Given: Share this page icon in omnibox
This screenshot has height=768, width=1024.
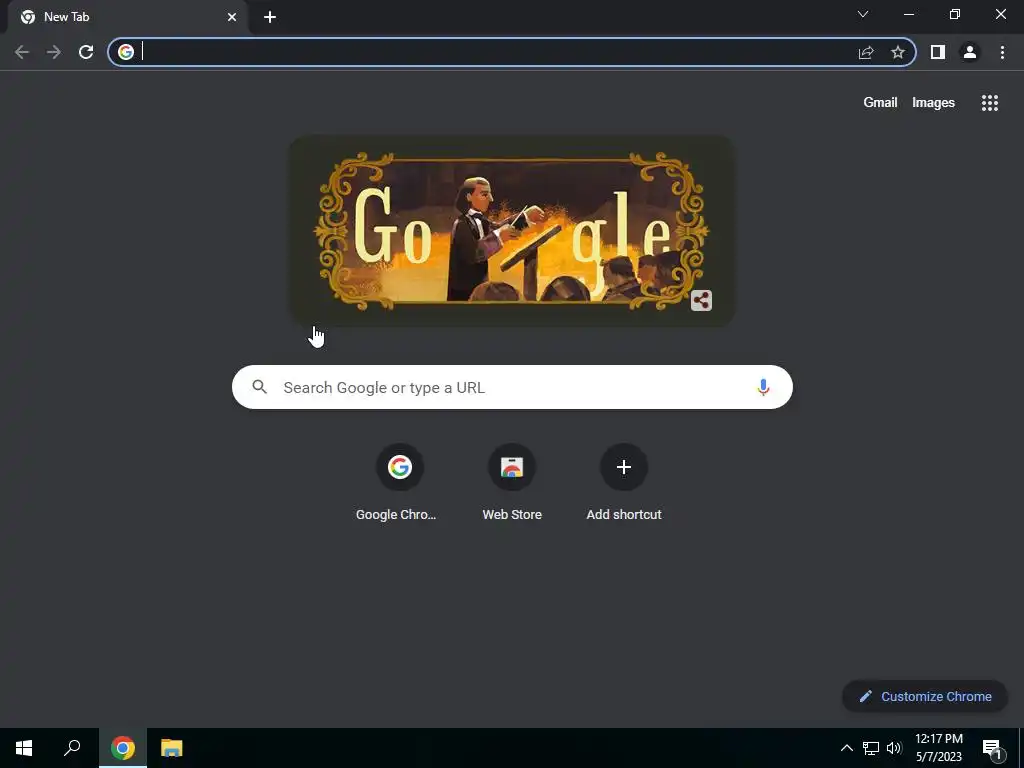Looking at the screenshot, I should tap(866, 52).
